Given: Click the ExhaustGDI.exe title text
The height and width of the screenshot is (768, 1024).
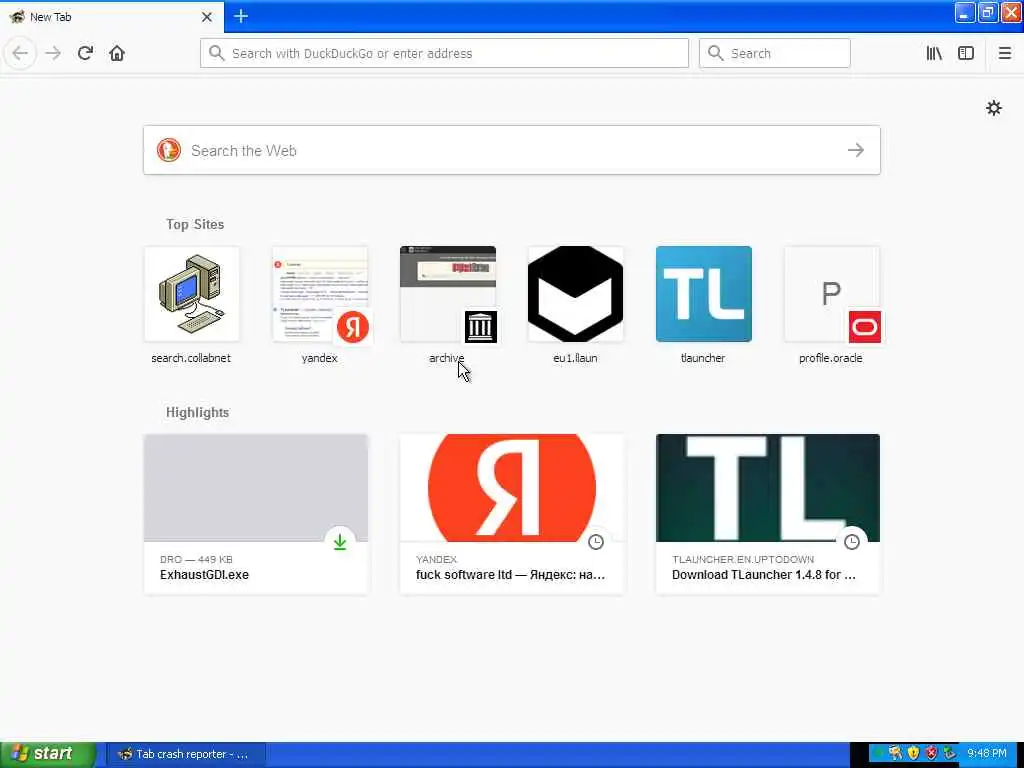Looking at the screenshot, I should point(204,575).
